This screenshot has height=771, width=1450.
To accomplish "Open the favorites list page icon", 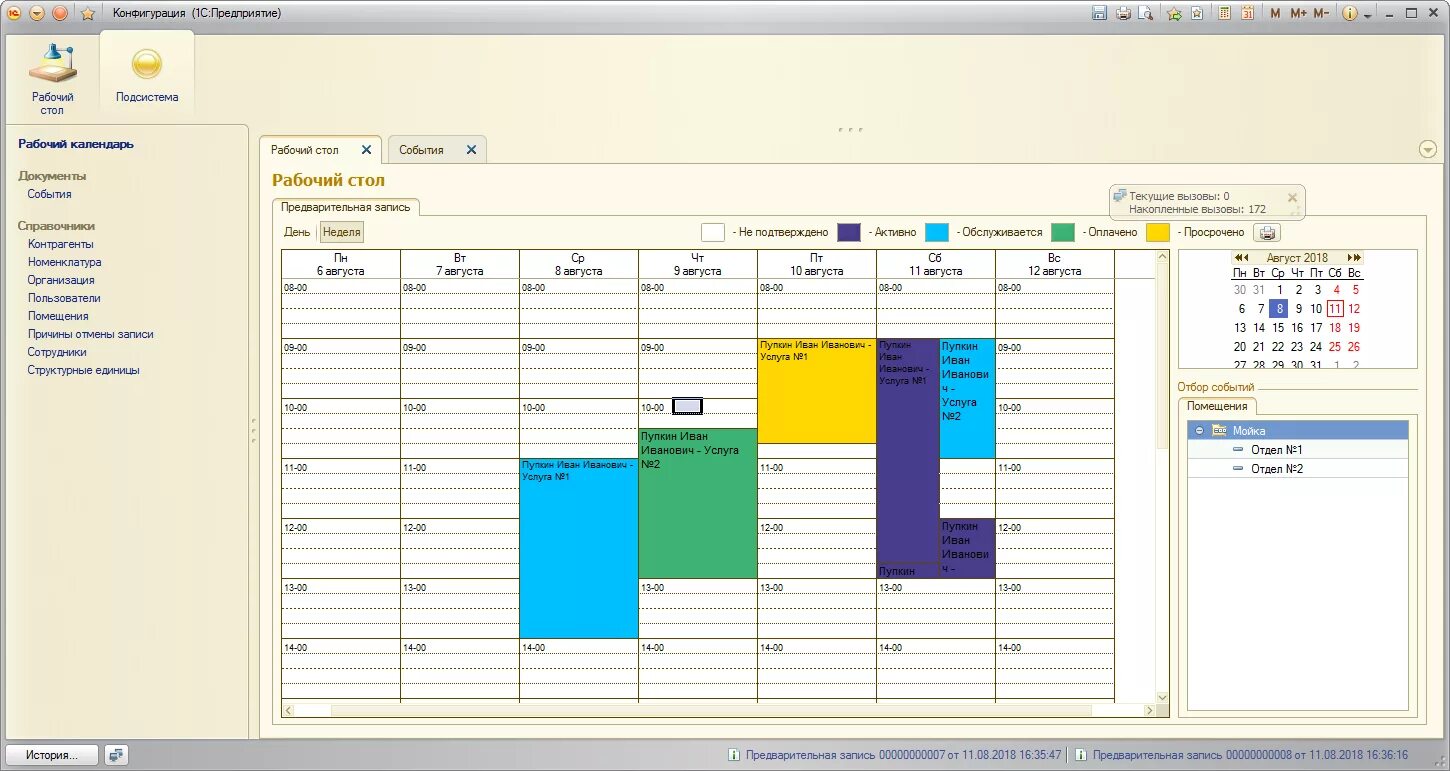I will (x=1197, y=13).
